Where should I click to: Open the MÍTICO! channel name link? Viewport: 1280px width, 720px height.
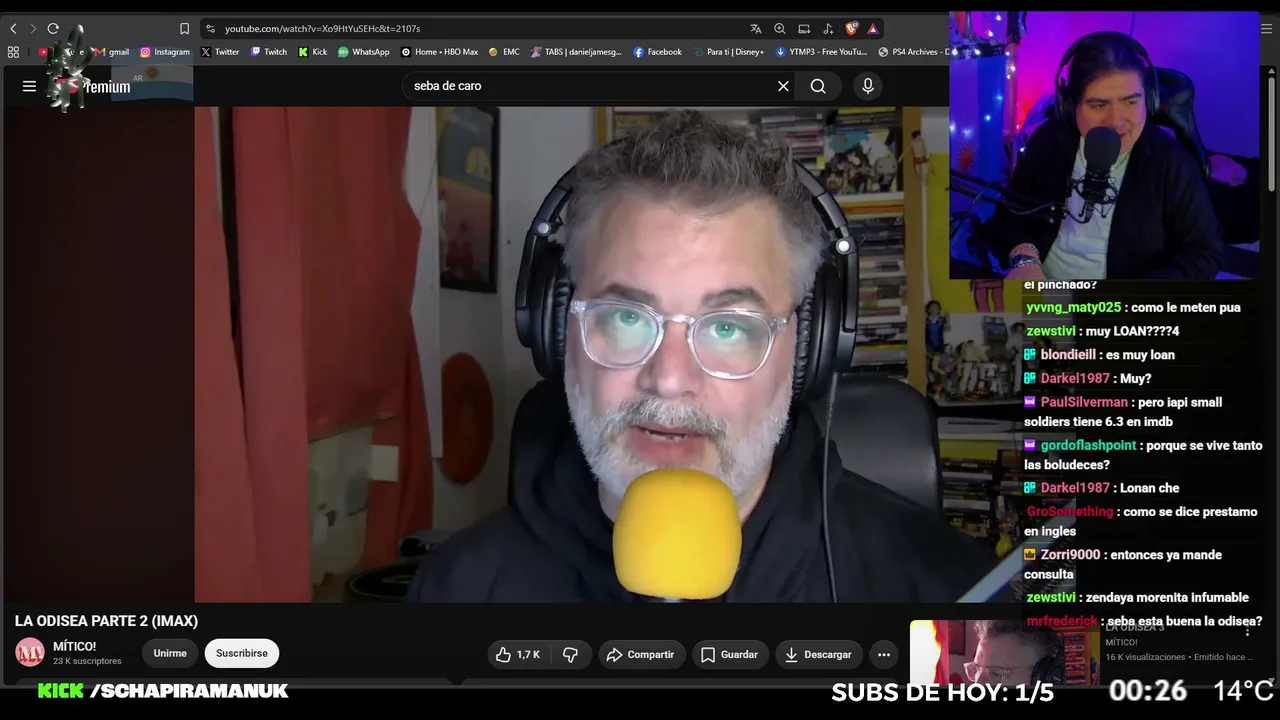click(x=75, y=647)
